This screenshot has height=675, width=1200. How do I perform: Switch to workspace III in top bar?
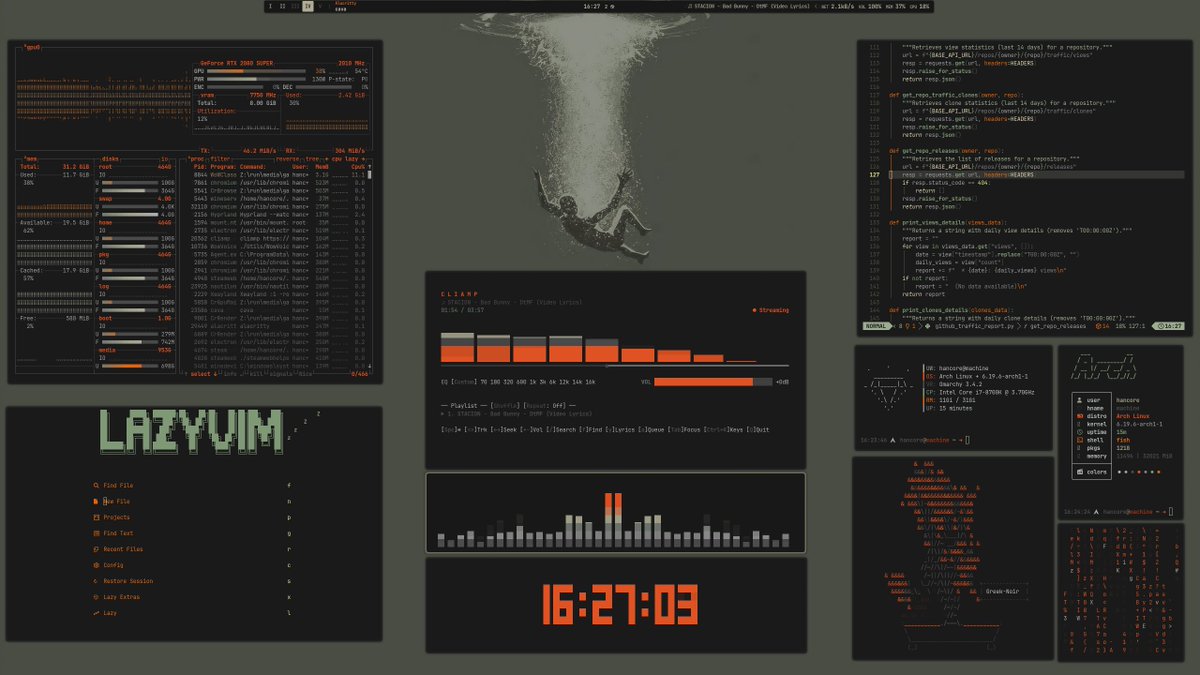296,6
